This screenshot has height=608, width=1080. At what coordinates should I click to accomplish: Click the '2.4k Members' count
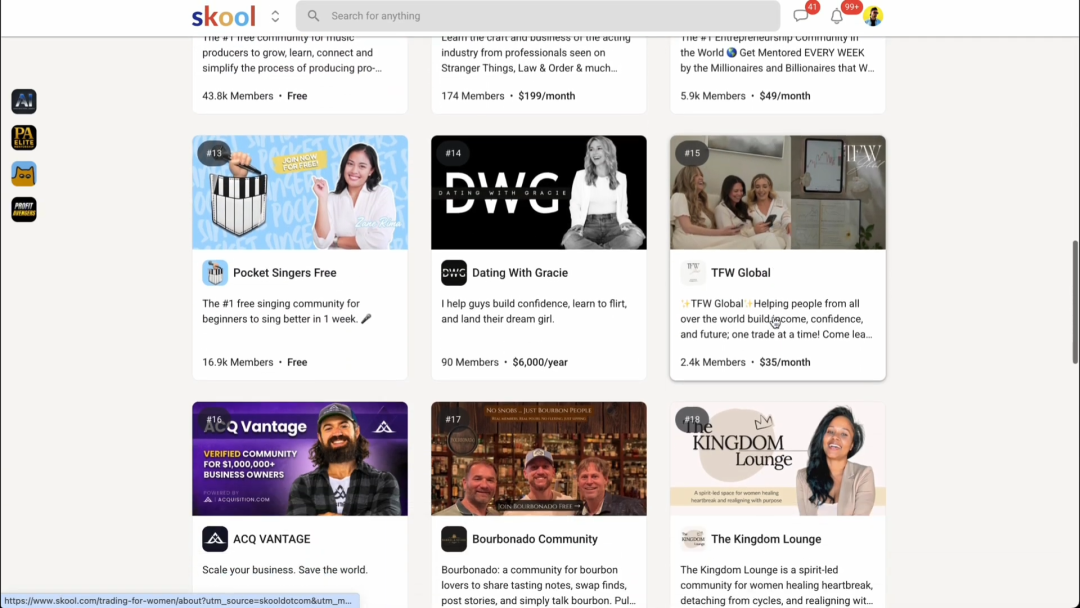tap(713, 362)
